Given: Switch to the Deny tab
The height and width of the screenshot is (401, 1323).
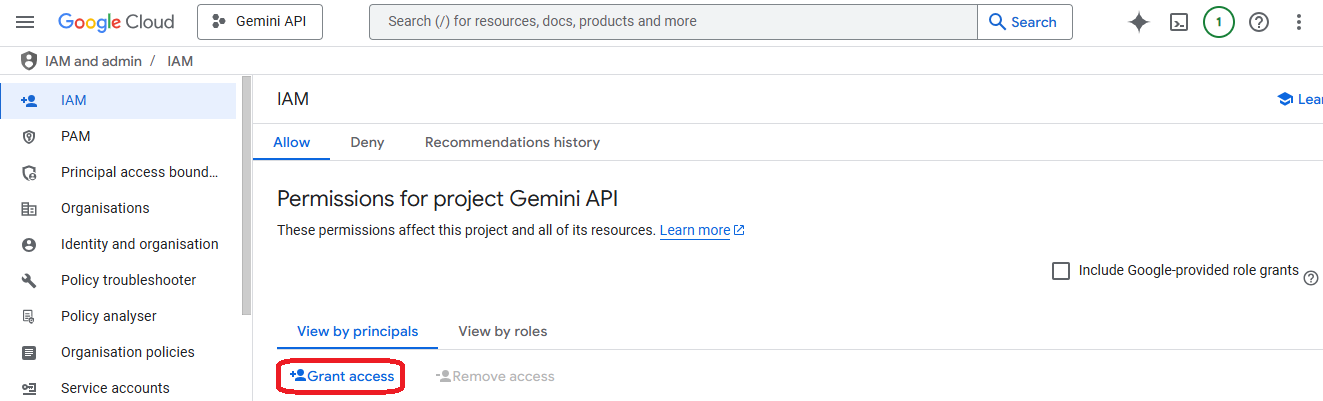Looking at the screenshot, I should pos(367,142).
